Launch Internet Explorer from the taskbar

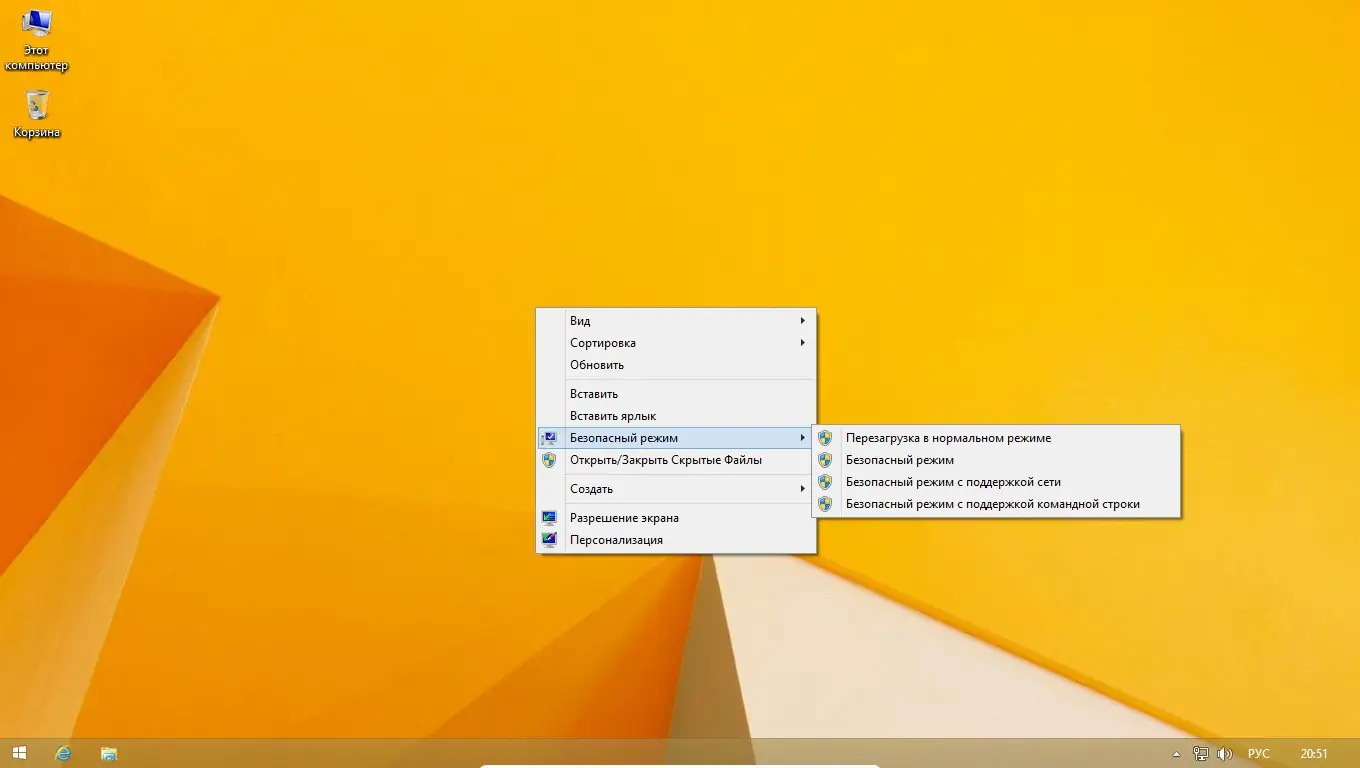tap(63, 753)
